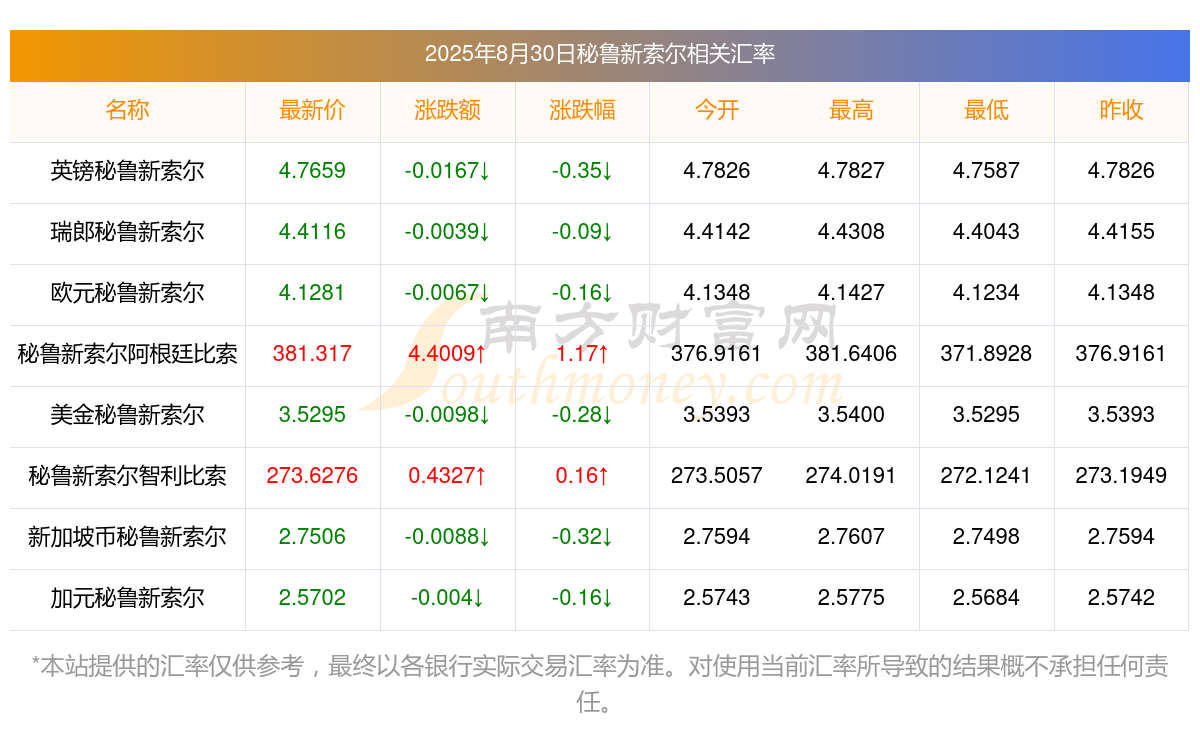Select the row name 美金秘鲁新索尔

click(x=127, y=415)
